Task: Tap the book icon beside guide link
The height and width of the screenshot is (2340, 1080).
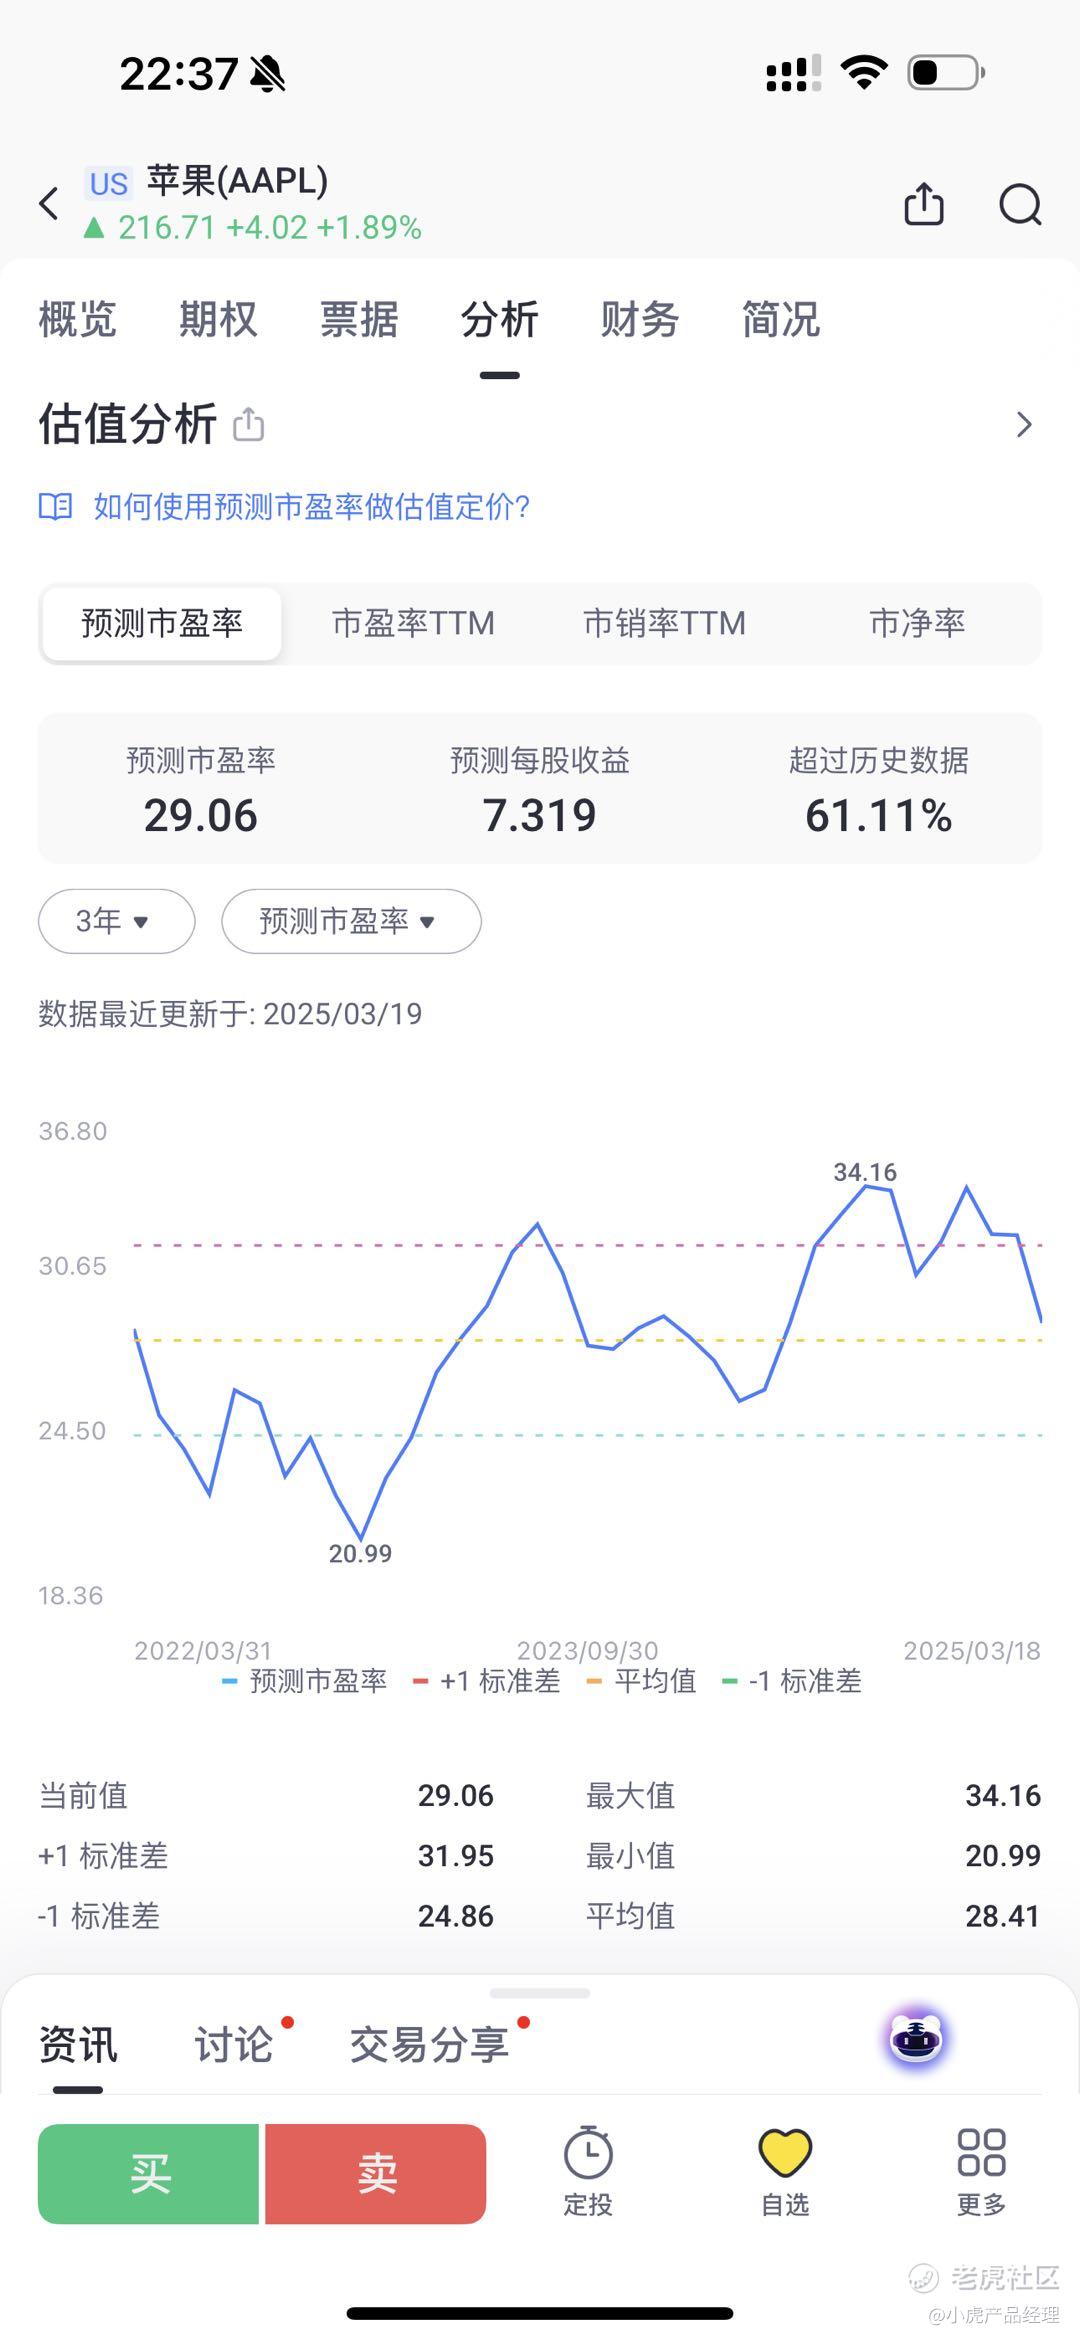Action: click(x=55, y=507)
